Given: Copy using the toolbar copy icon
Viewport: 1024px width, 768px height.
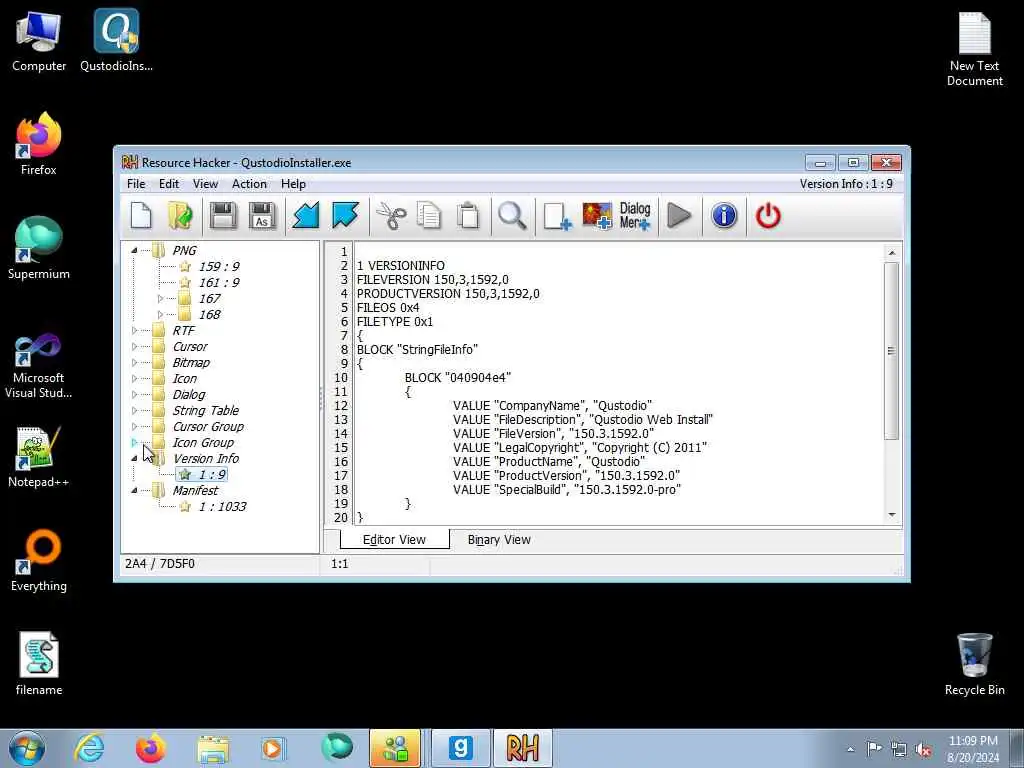Looking at the screenshot, I should point(429,216).
